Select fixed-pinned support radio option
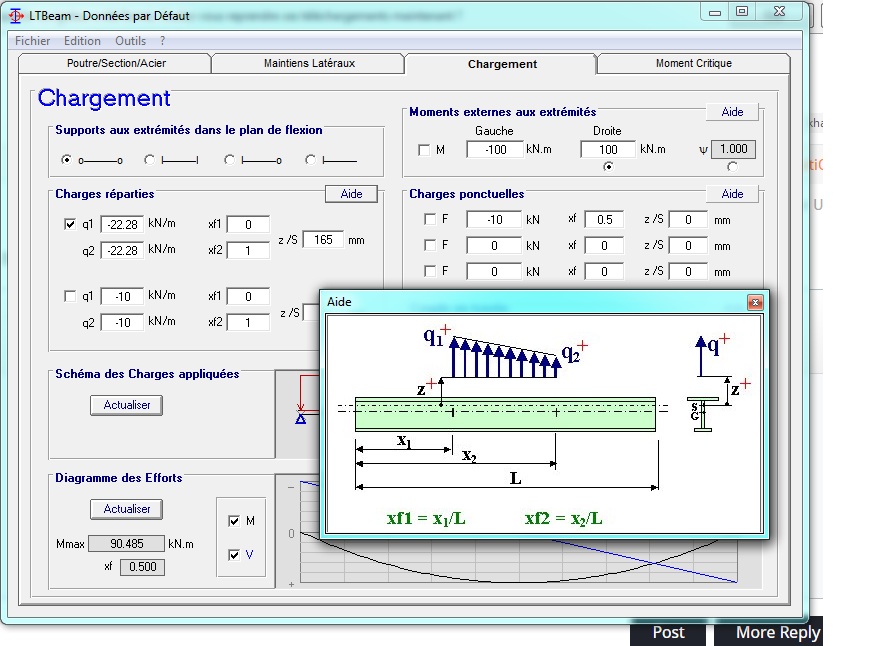877x646 pixels. click(229, 160)
